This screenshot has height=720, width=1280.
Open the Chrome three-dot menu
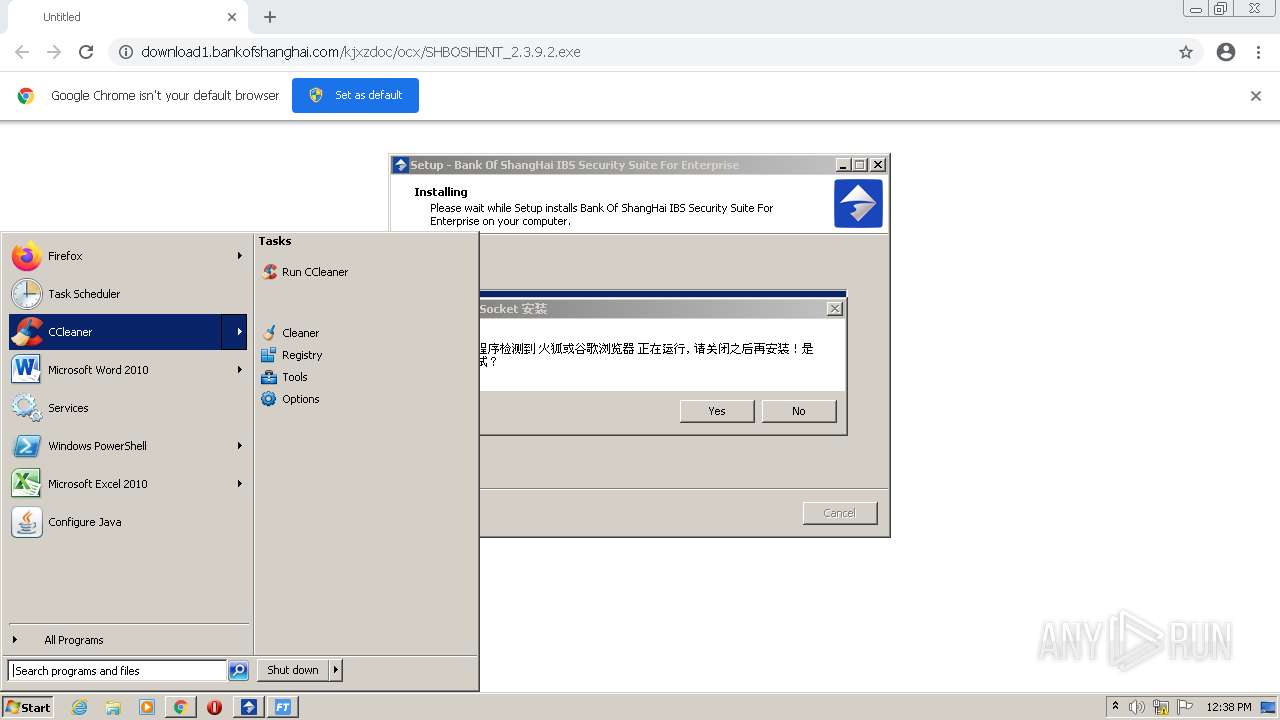(1259, 52)
